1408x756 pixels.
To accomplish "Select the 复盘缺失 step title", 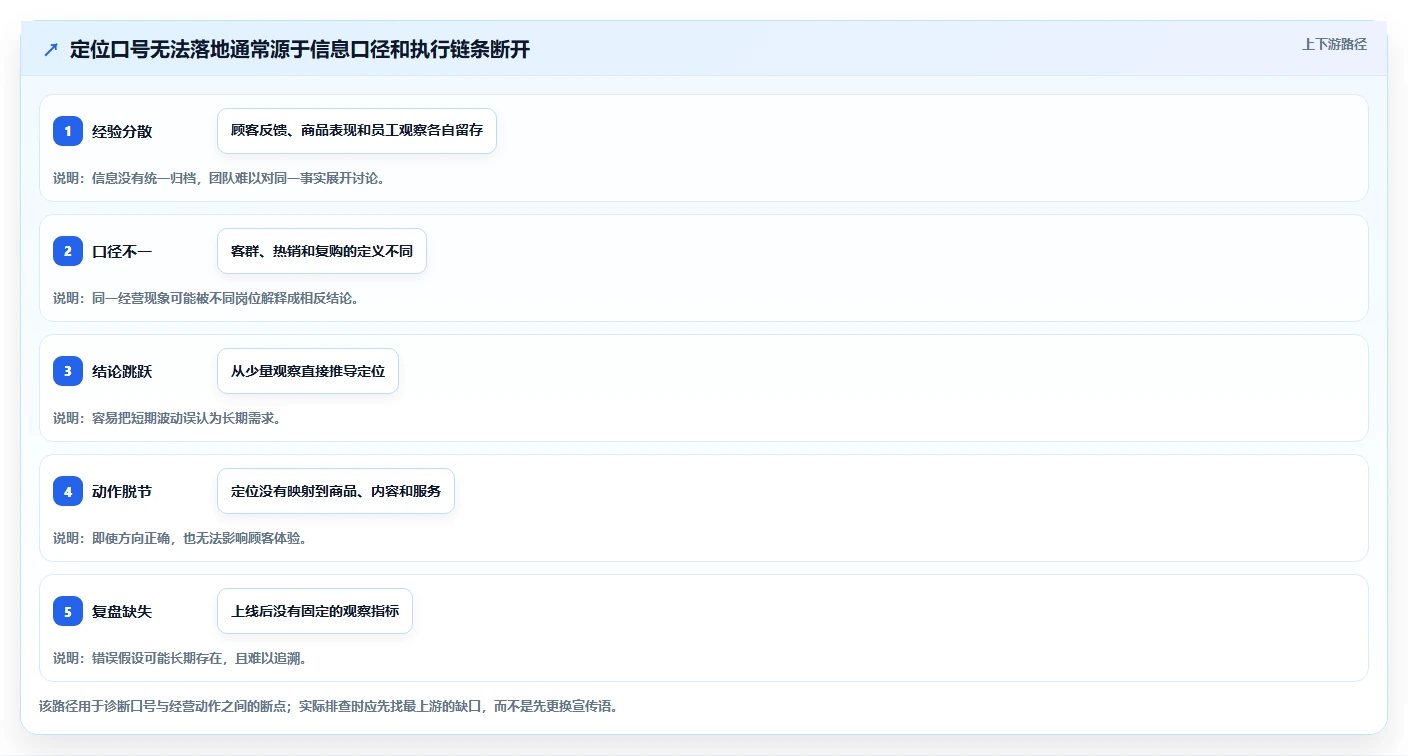I will tap(122, 612).
